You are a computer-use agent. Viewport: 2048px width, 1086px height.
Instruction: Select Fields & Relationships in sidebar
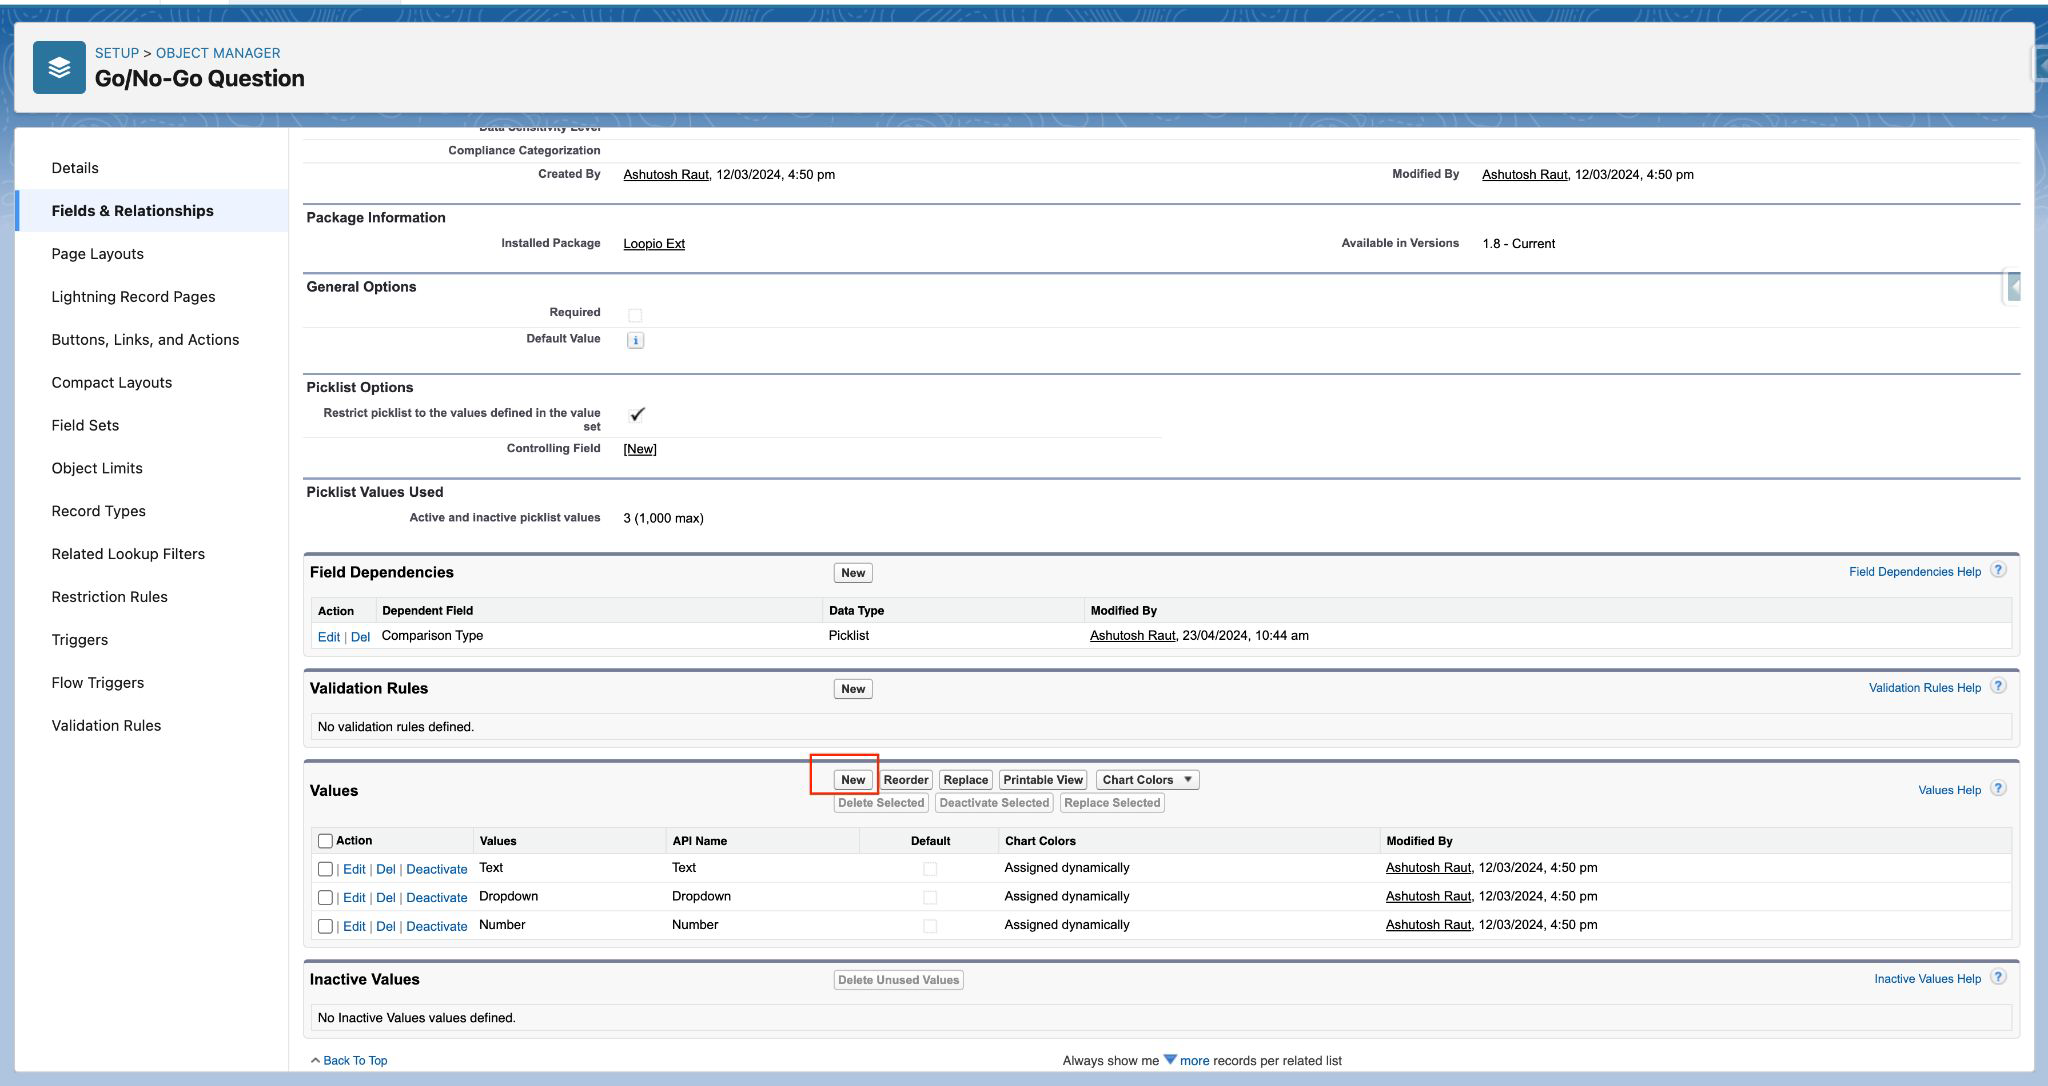(x=133, y=211)
